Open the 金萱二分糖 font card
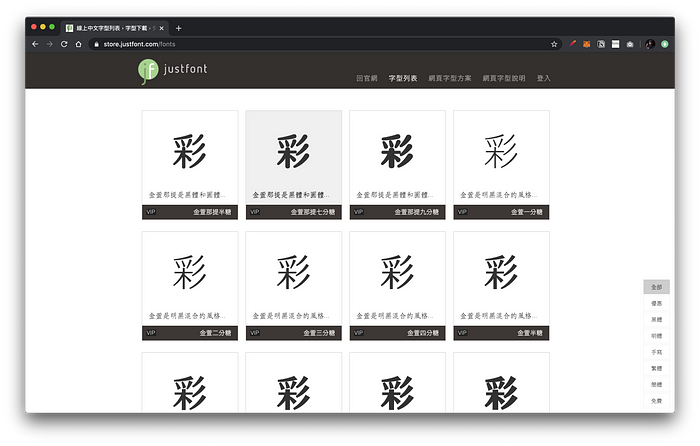700x446 pixels. point(190,286)
